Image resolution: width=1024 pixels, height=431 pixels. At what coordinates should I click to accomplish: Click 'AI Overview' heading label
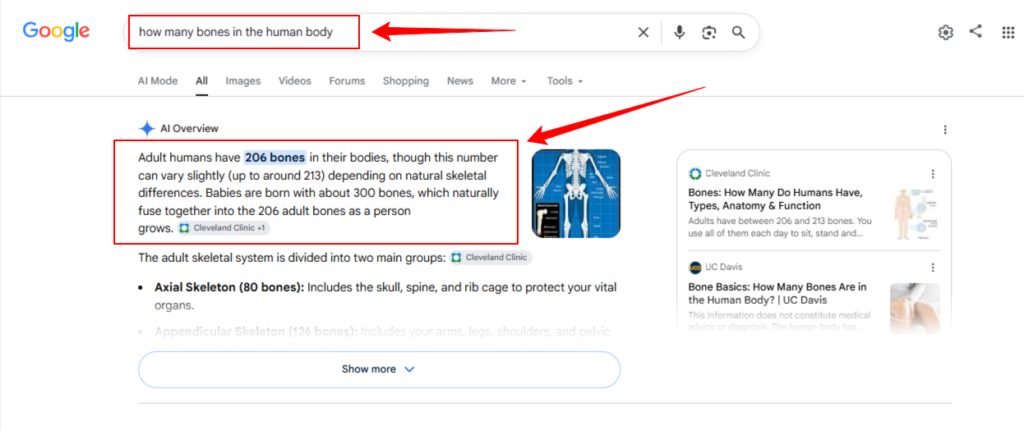pos(189,129)
